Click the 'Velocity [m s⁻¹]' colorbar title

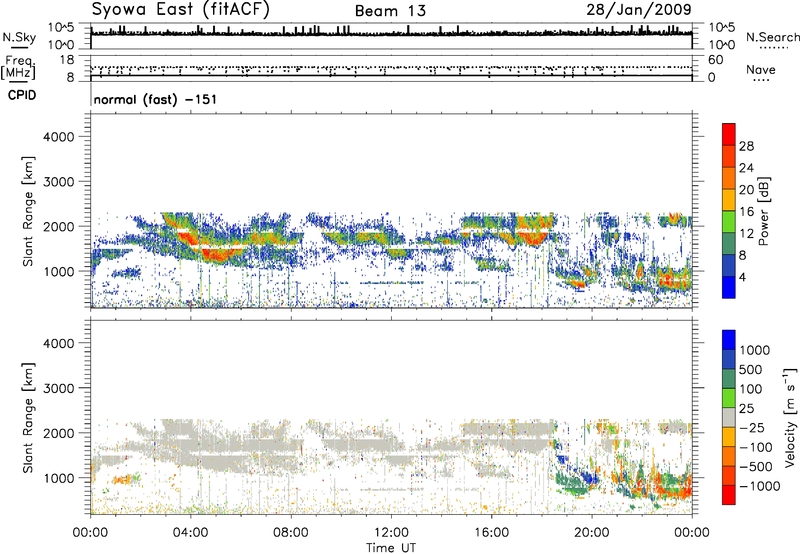coord(790,417)
